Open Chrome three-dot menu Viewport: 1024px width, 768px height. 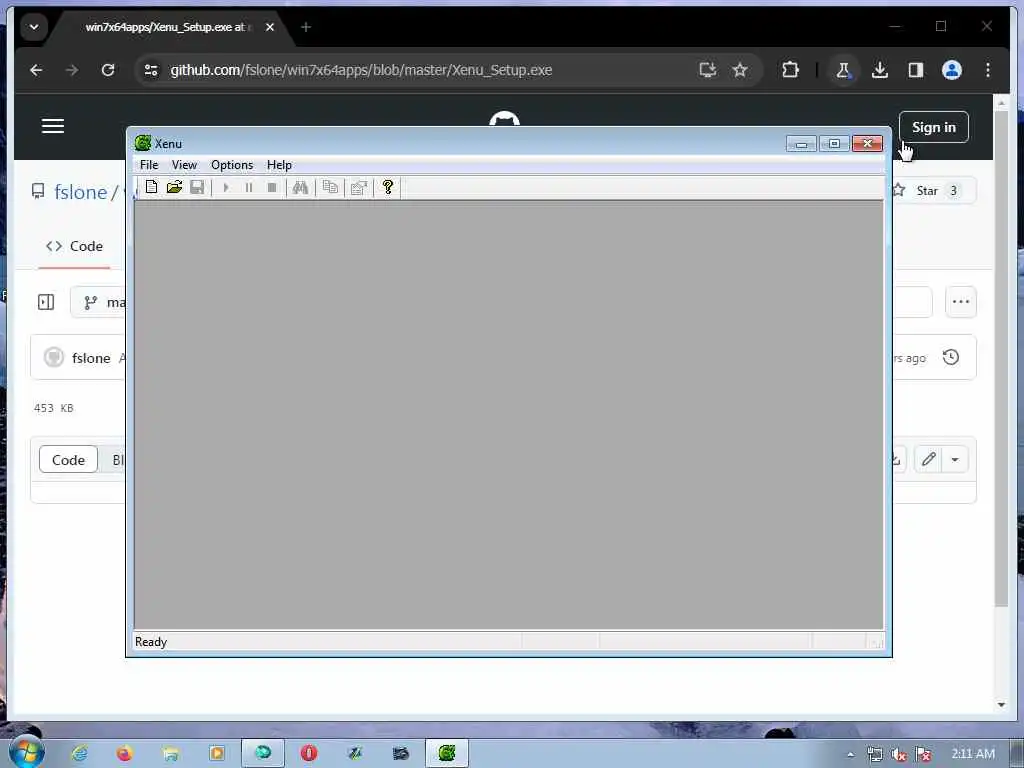(987, 70)
